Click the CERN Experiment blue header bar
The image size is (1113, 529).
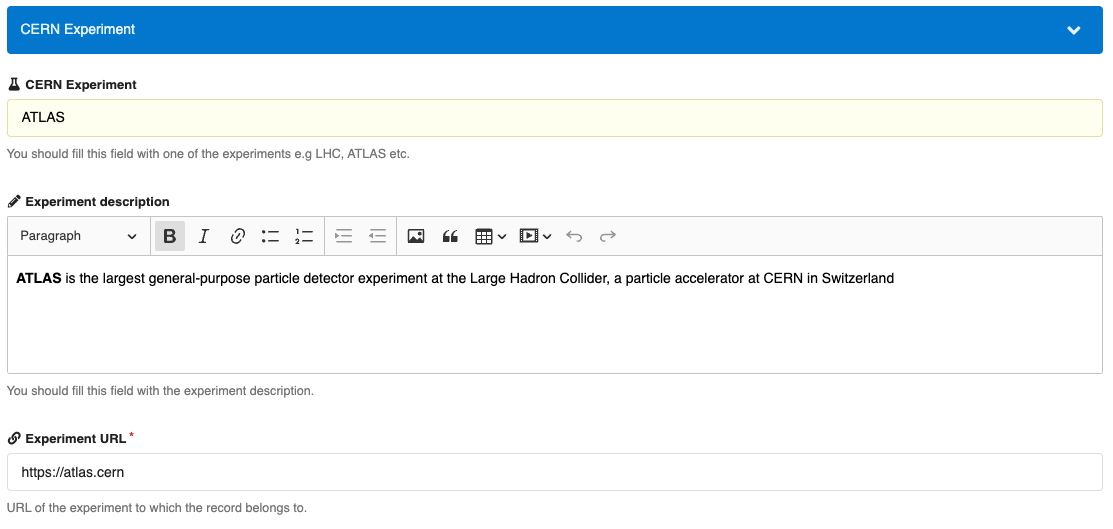tap(554, 30)
